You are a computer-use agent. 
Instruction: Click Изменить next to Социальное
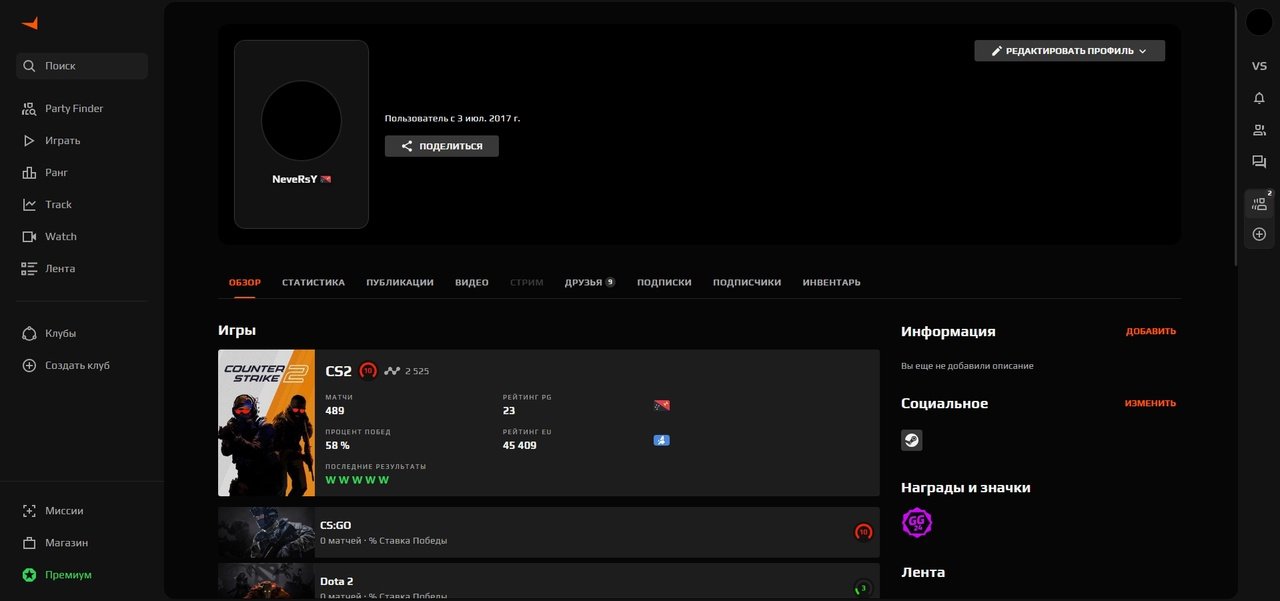[x=1150, y=403]
